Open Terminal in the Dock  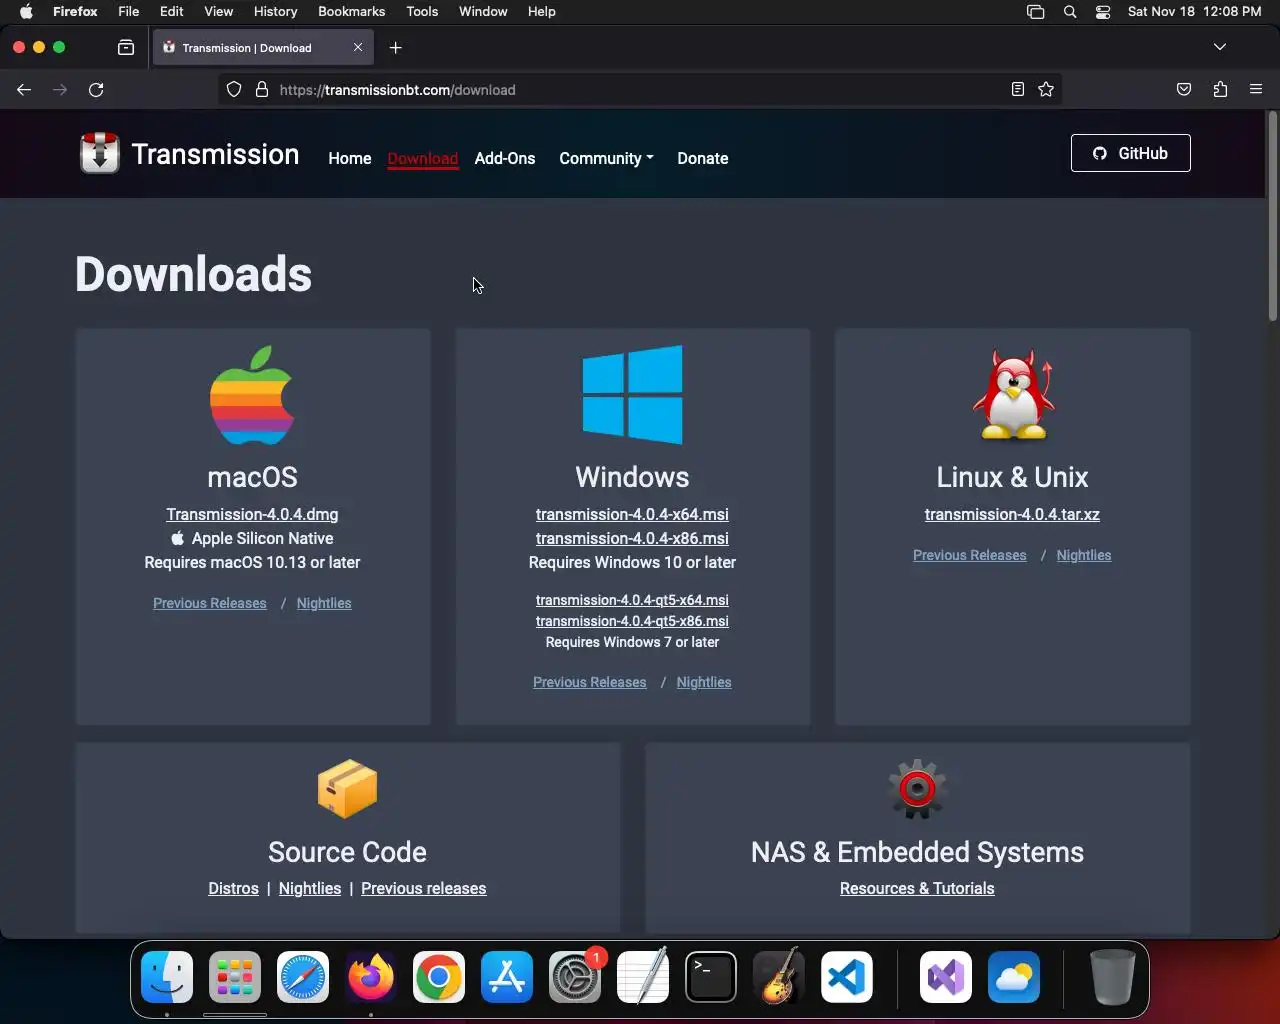pyautogui.click(x=711, y=977)
